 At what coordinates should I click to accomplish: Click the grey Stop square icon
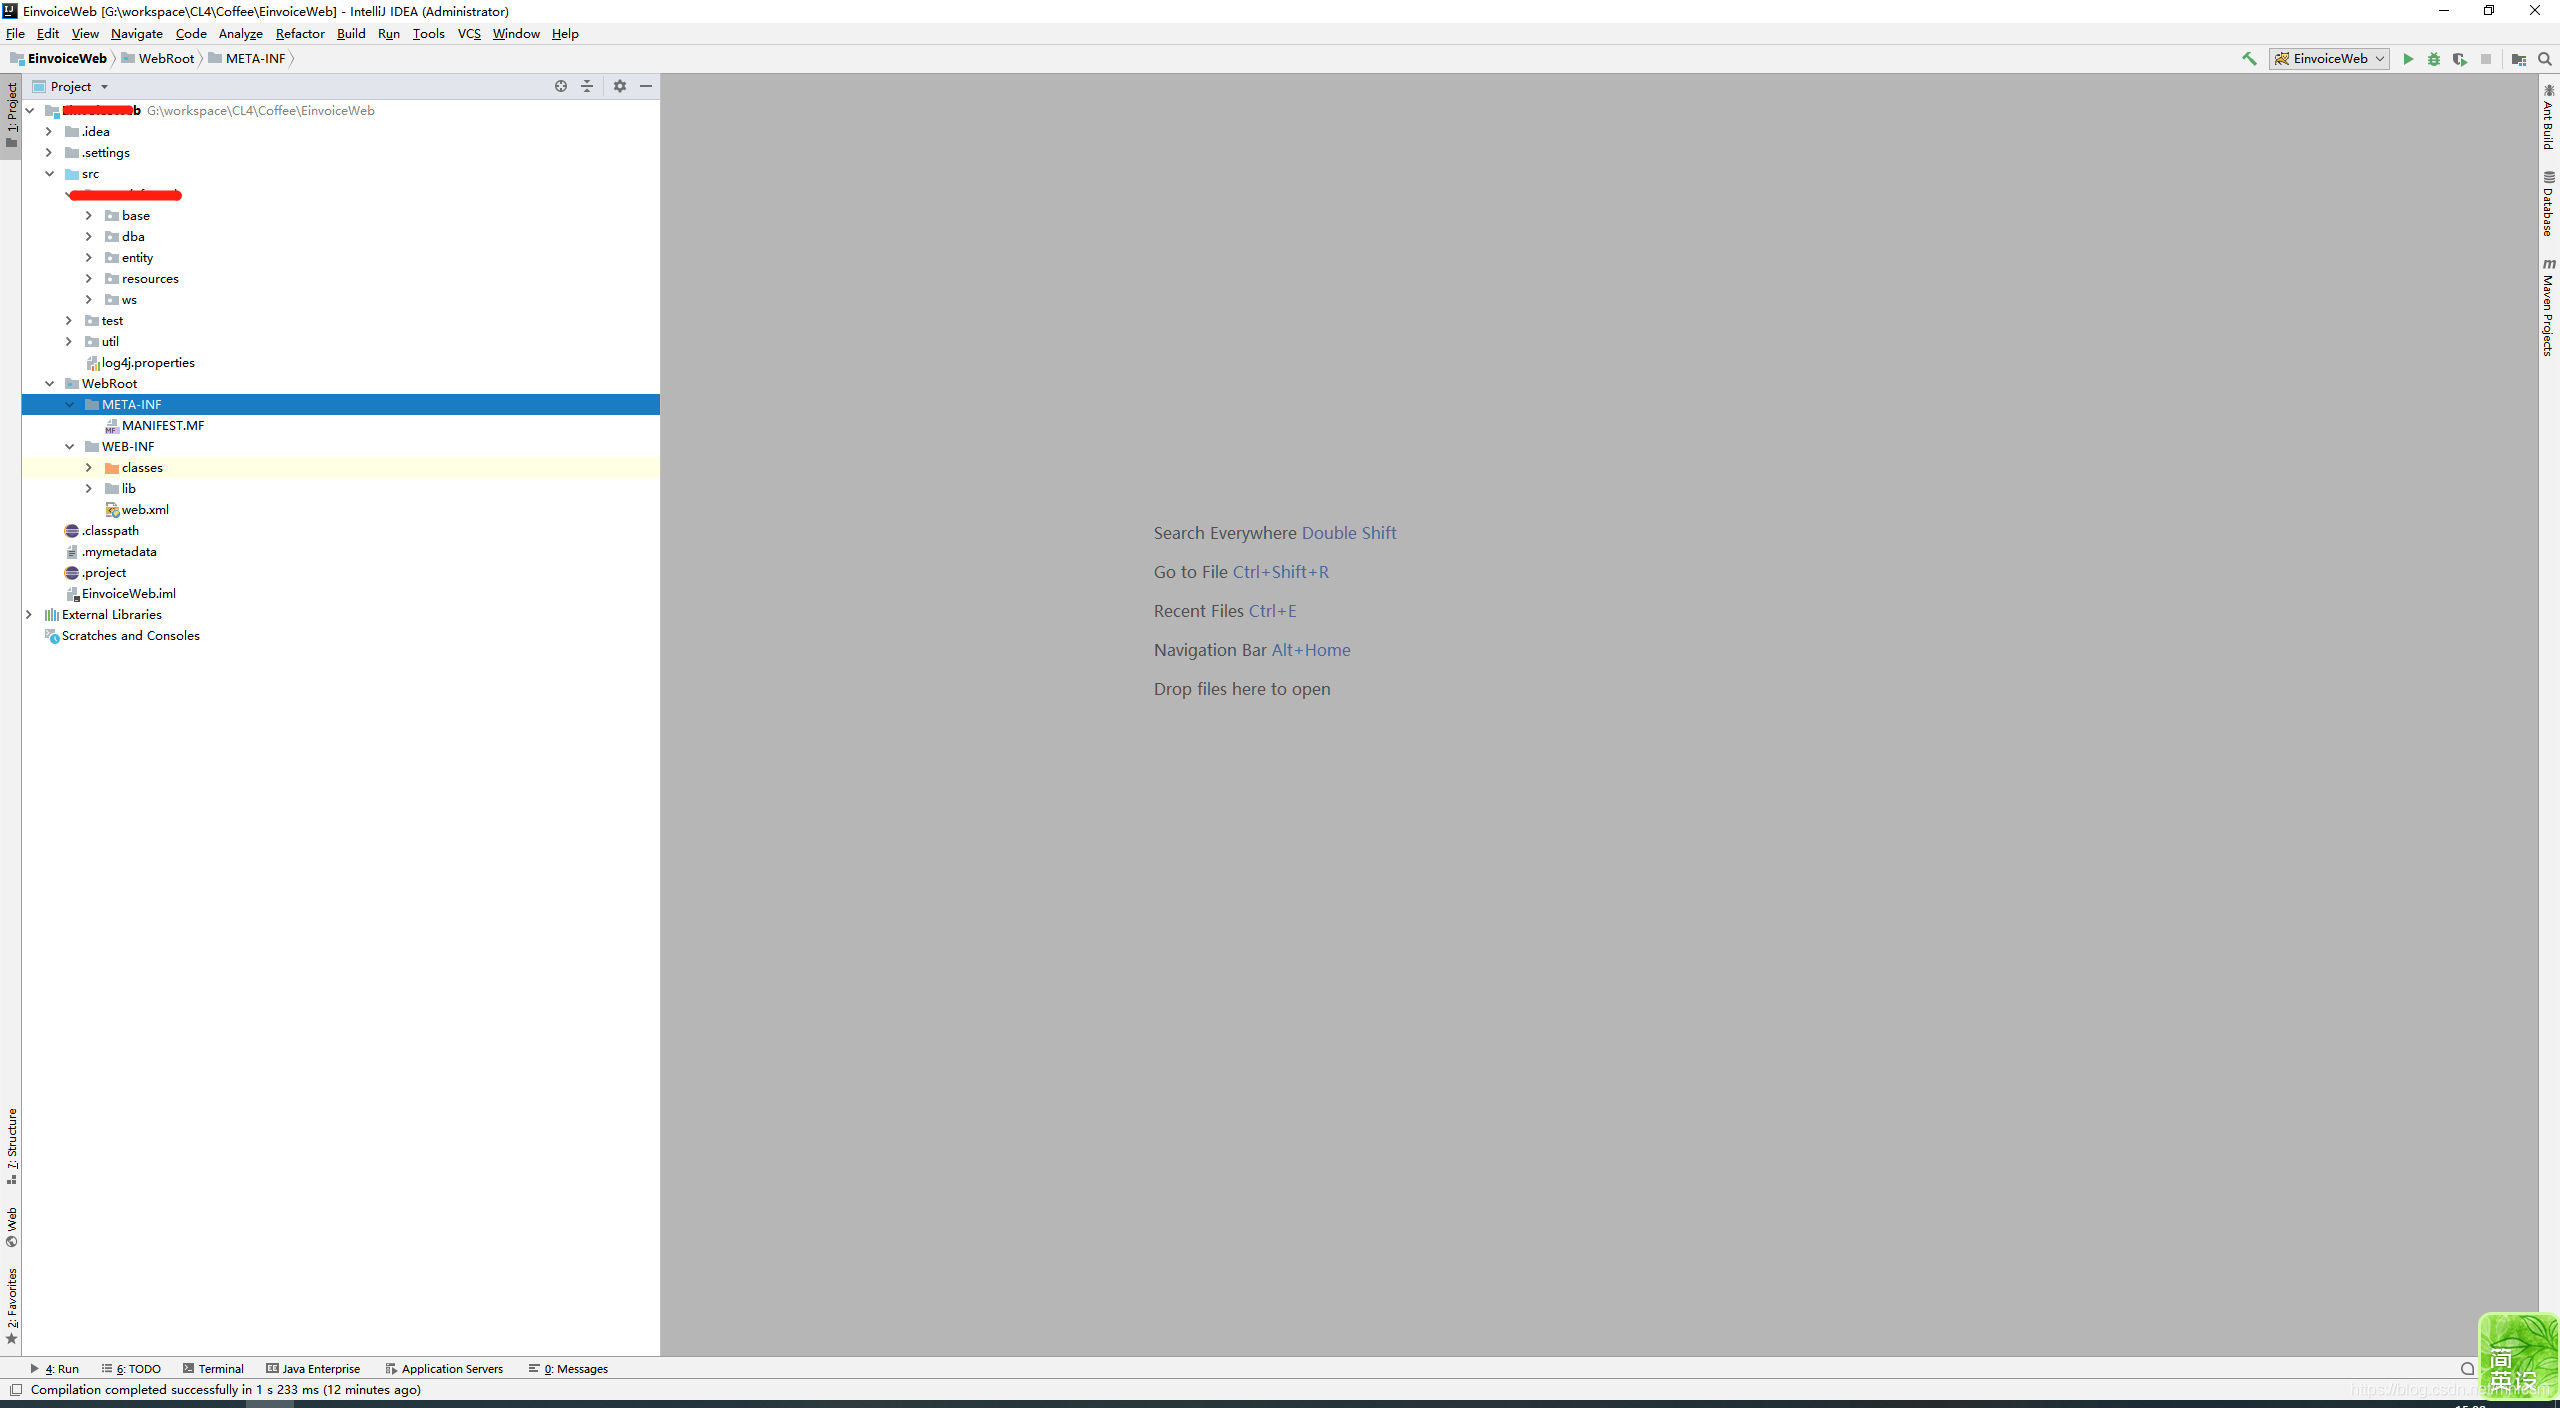[2486, 59]
